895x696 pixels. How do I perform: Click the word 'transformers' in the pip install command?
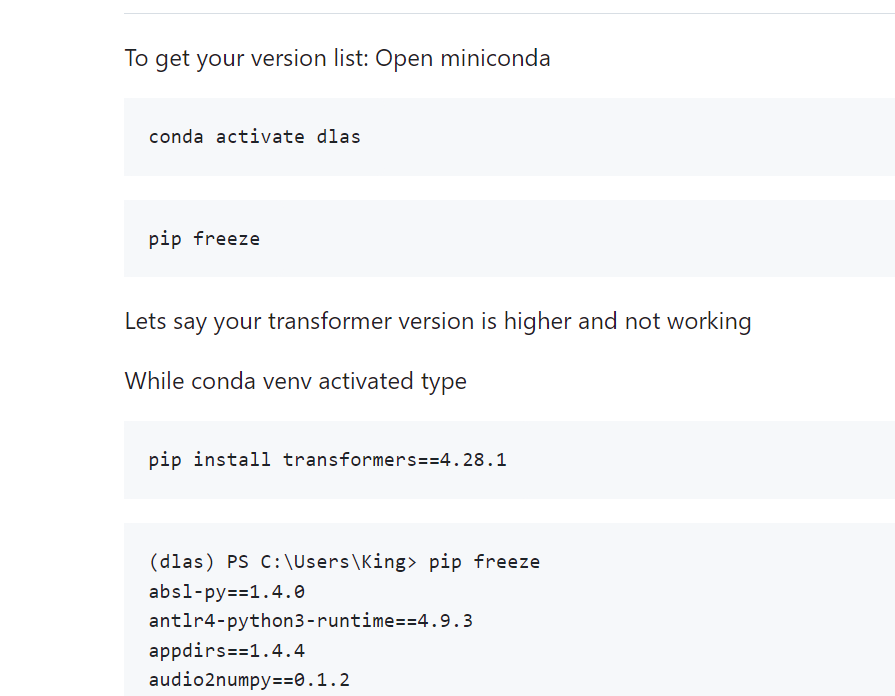[350, 460]
